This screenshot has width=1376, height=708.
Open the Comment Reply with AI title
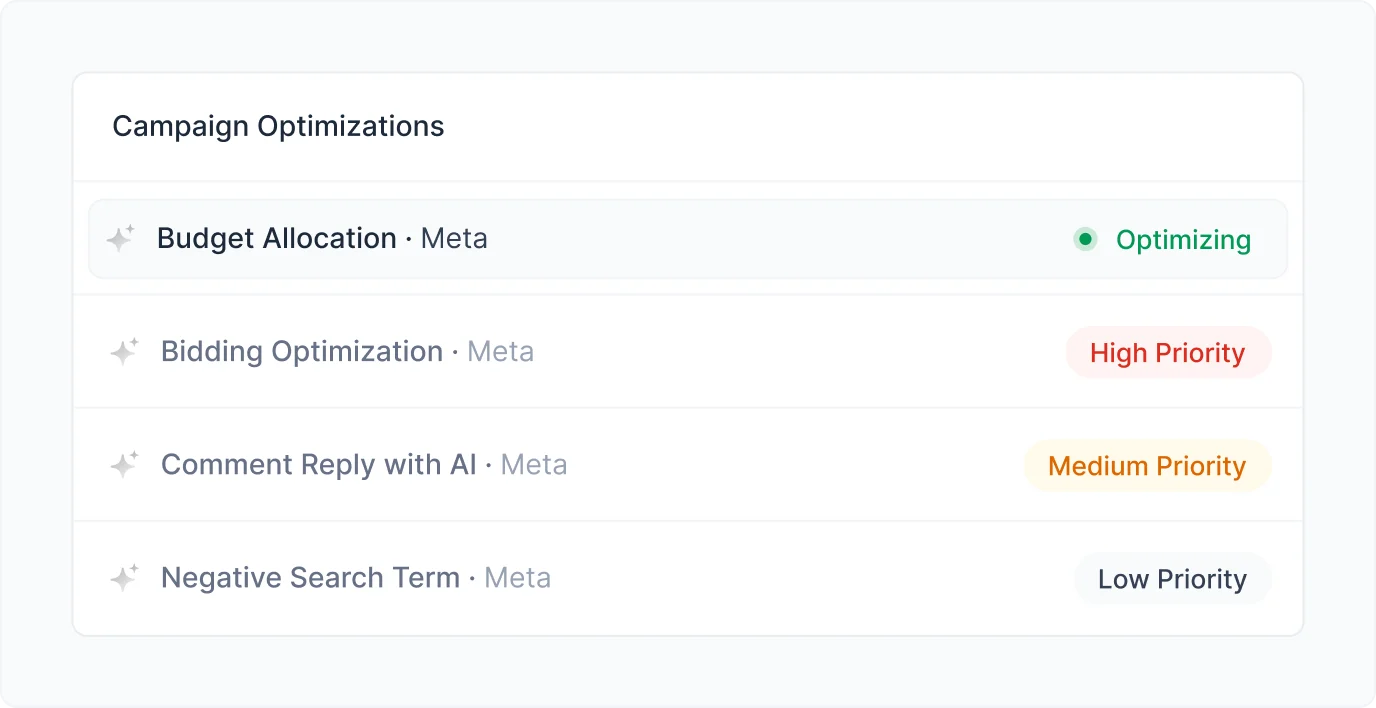tap(319, 465)
